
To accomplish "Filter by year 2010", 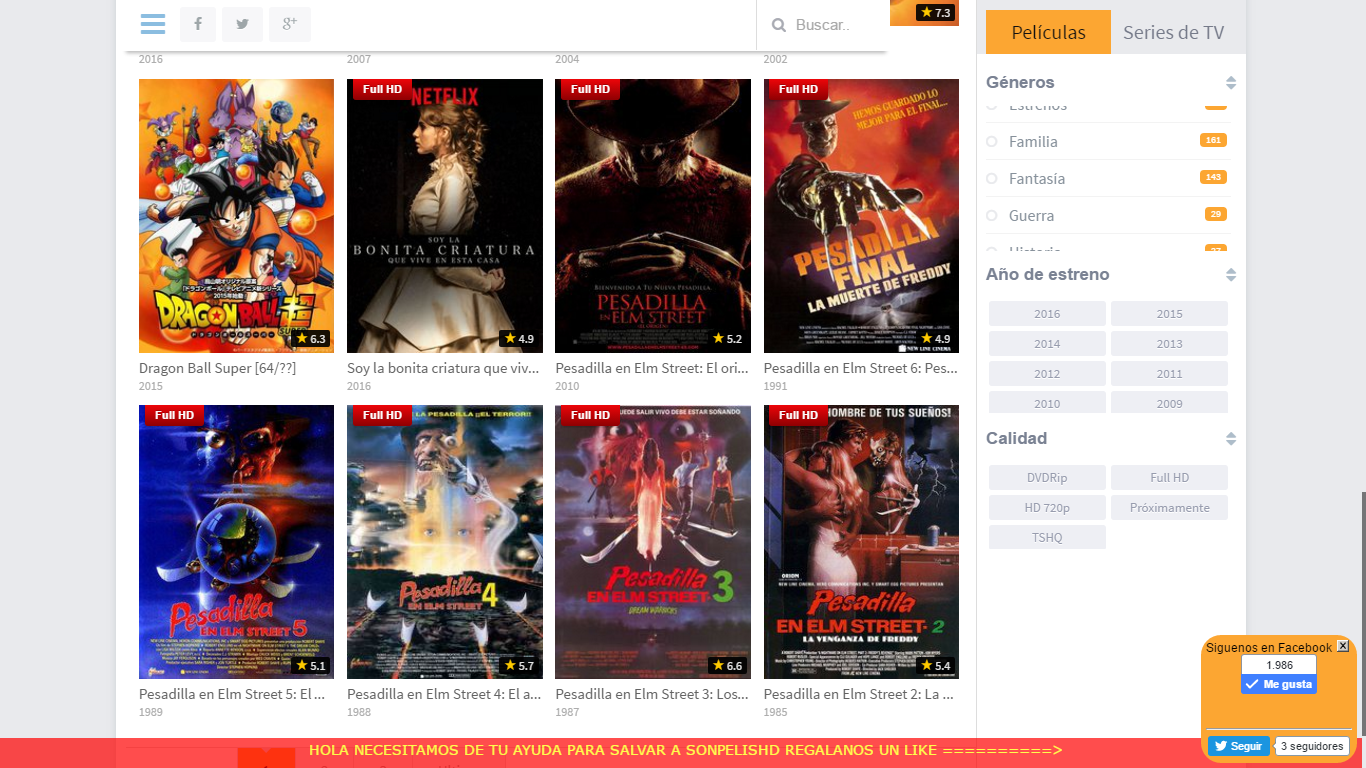I will point(1047,403).
